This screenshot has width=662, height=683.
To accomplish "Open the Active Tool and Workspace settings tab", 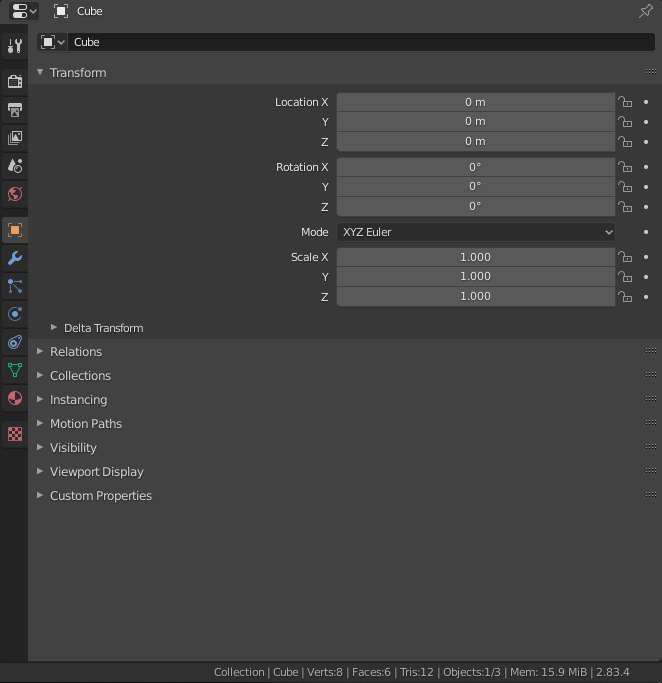I will pos(15,45).
